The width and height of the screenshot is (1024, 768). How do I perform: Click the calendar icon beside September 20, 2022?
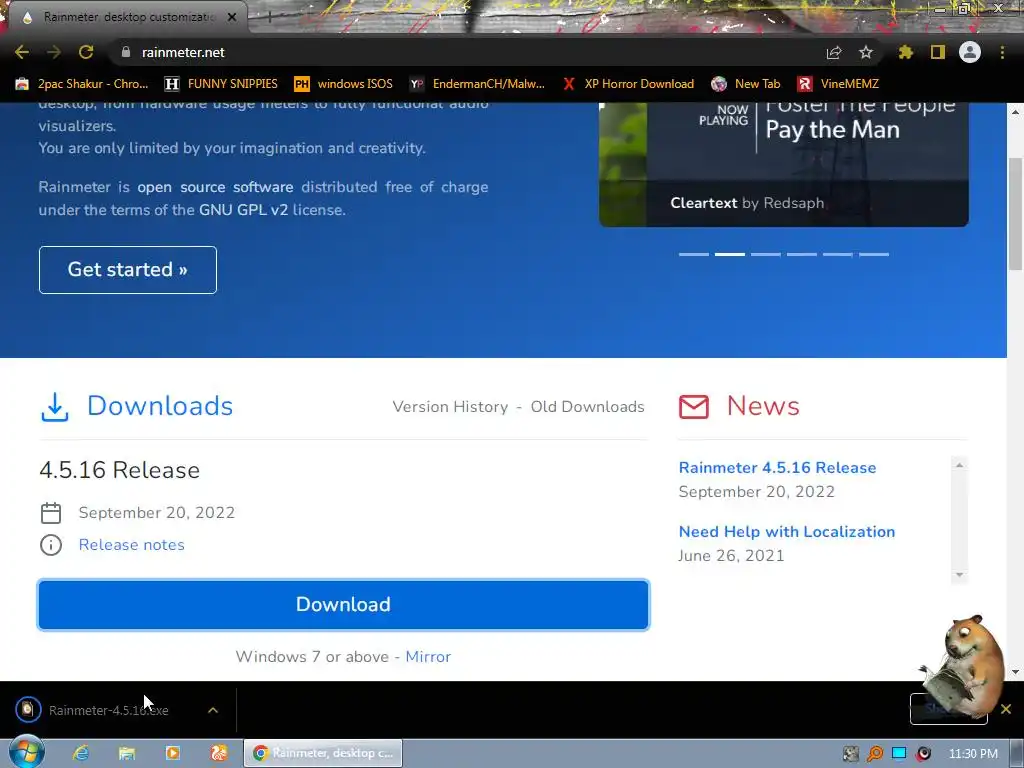click(x=51, y=513)
